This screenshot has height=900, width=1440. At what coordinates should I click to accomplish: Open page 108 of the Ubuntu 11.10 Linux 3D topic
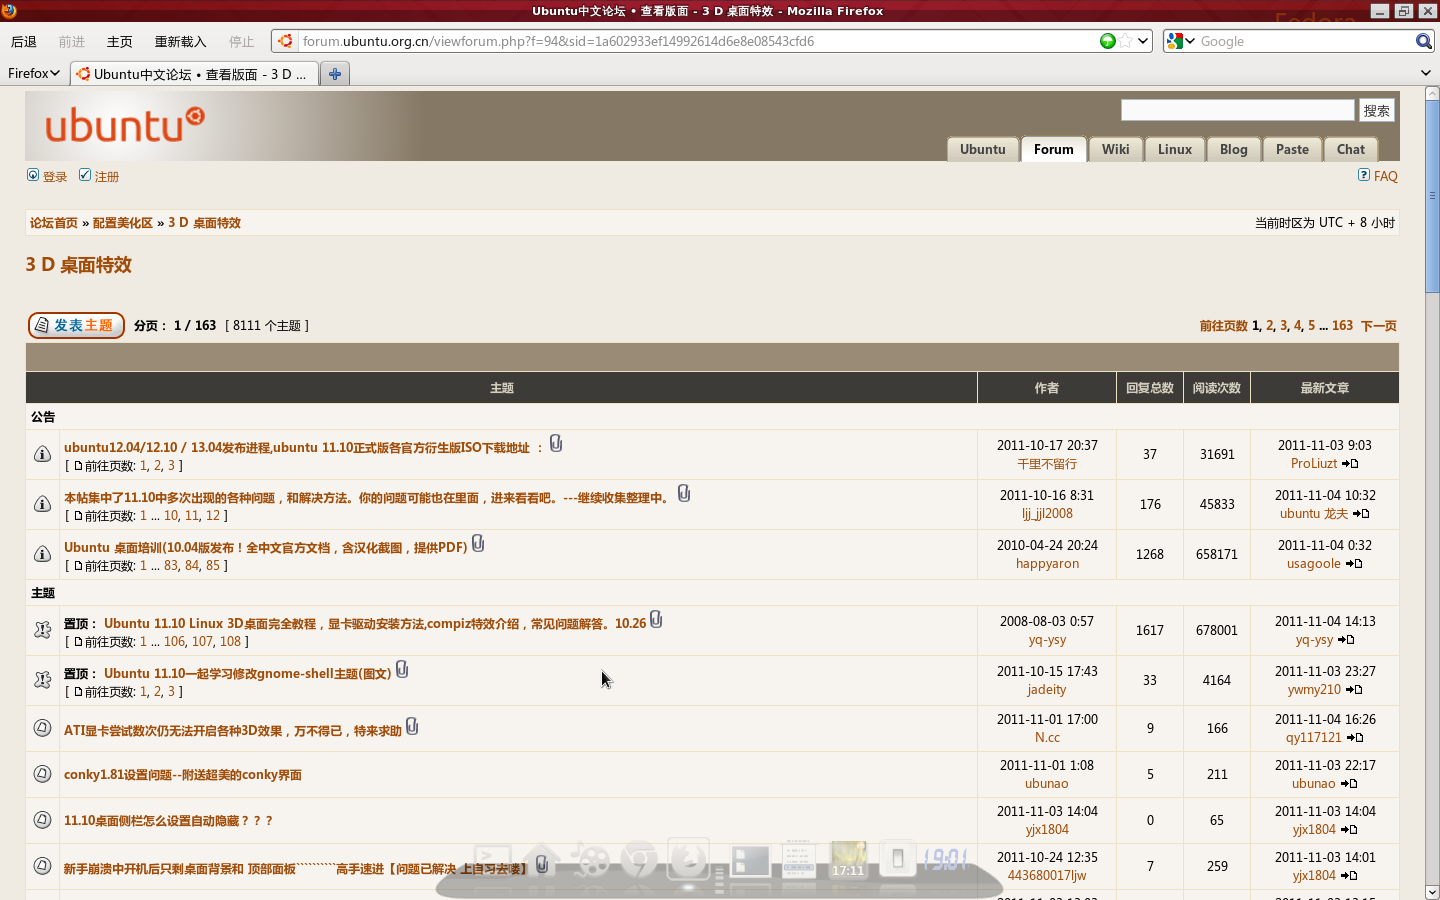(x=230, y=642)
